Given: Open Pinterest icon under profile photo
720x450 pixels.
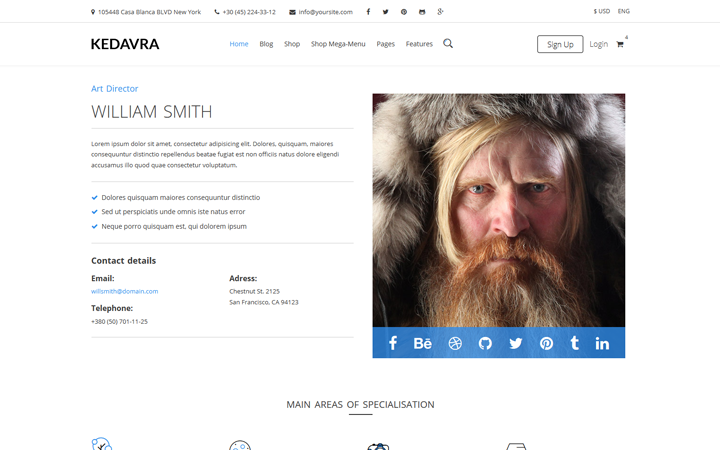Looking at the screenshot, I should [x=546, y=343].
